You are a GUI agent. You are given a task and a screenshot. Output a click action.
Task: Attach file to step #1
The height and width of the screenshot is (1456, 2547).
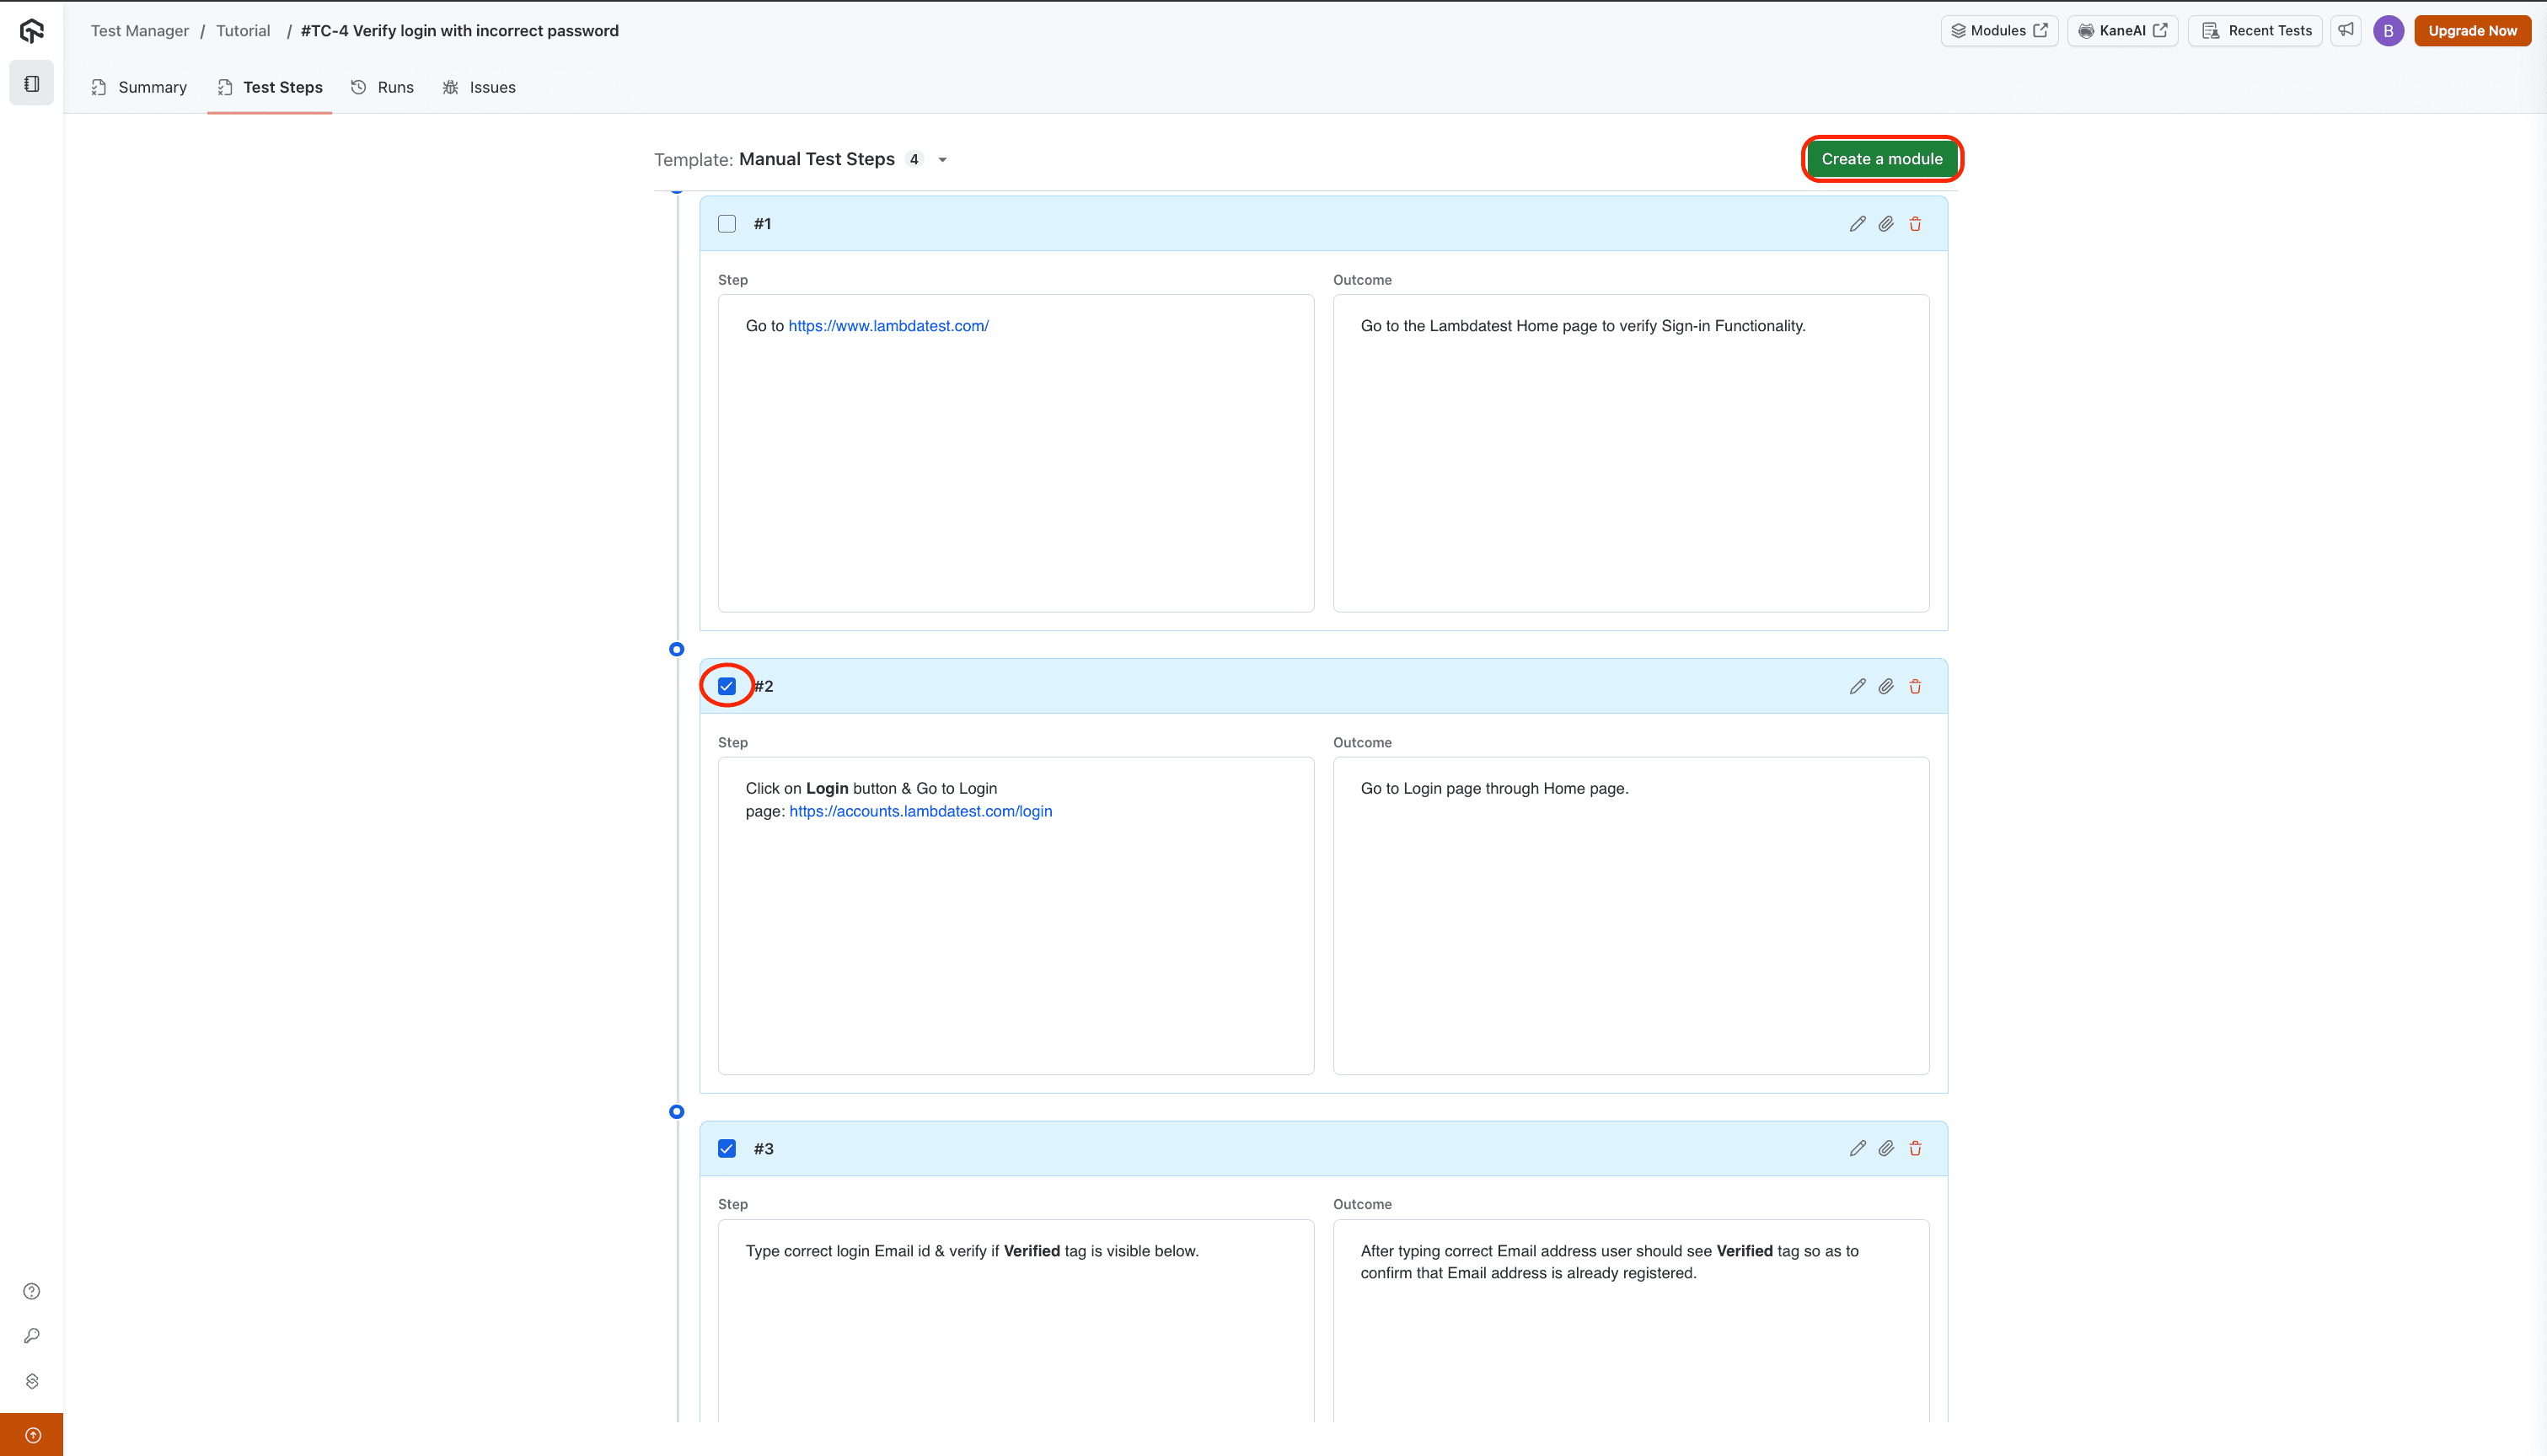point(1886,224)
